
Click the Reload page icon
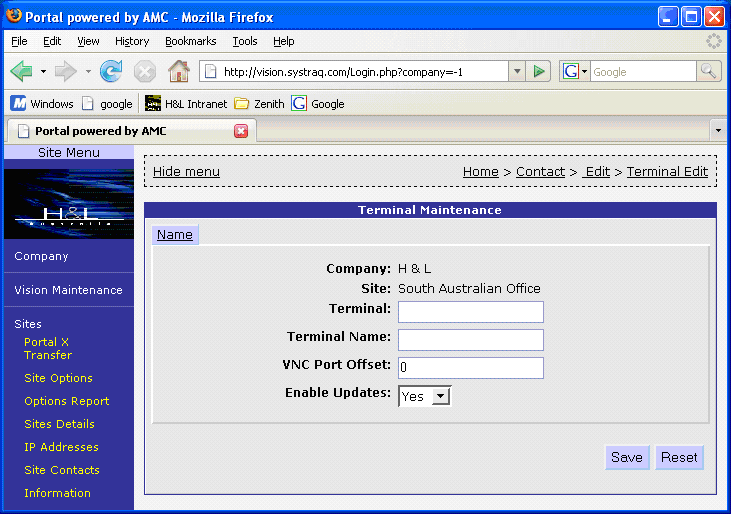111,71
